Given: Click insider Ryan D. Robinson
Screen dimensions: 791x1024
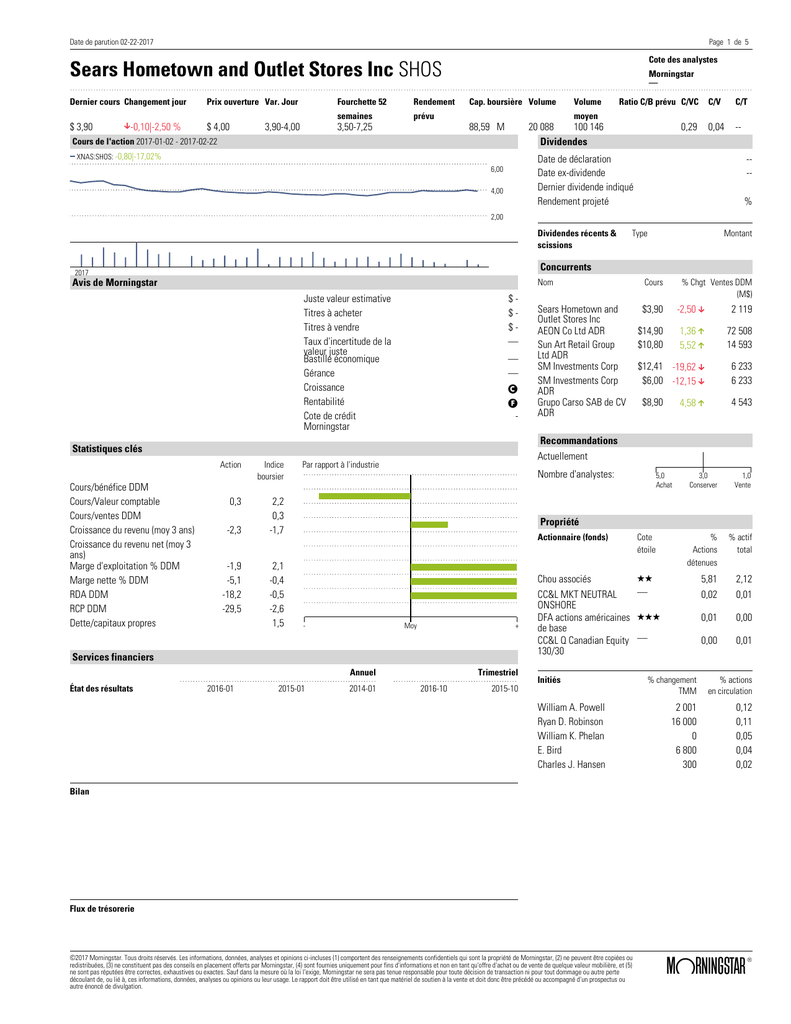Looking at the screenshot, I should coord(570,722).
